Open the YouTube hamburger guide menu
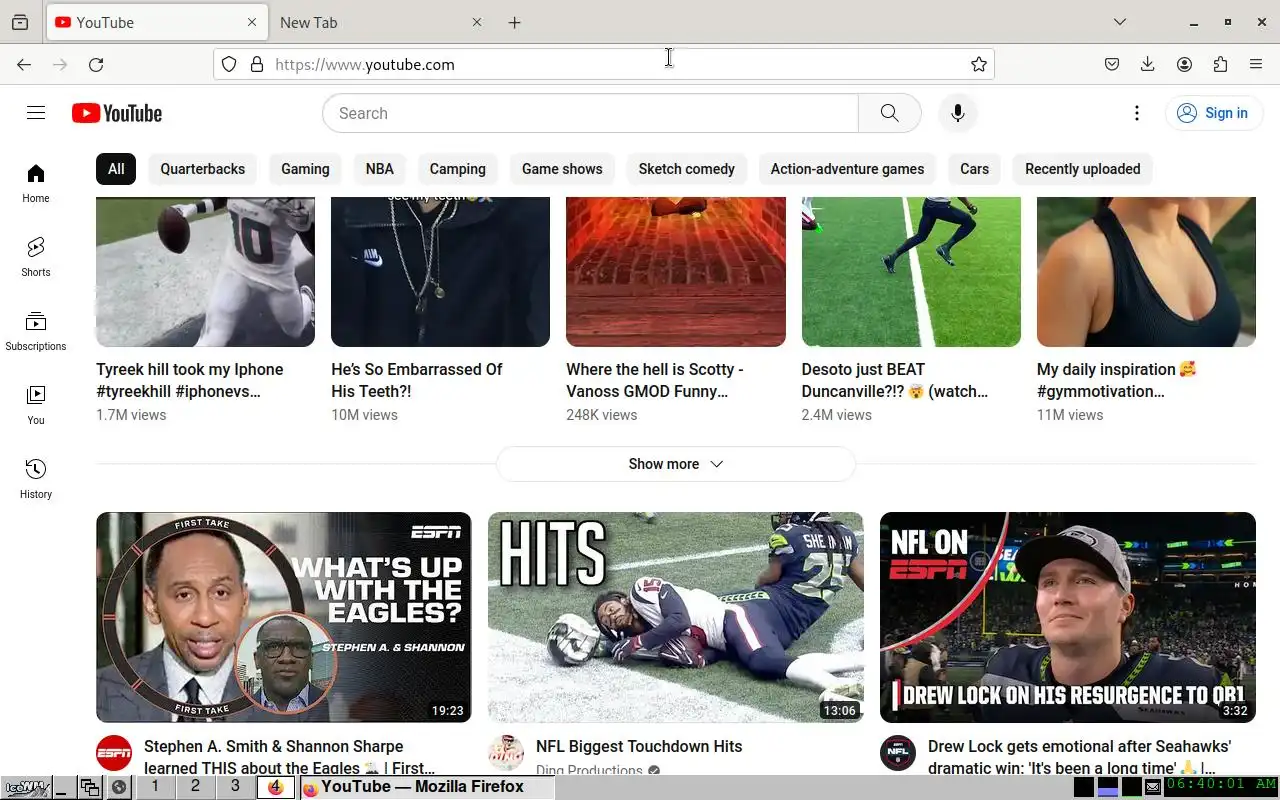 36,113
